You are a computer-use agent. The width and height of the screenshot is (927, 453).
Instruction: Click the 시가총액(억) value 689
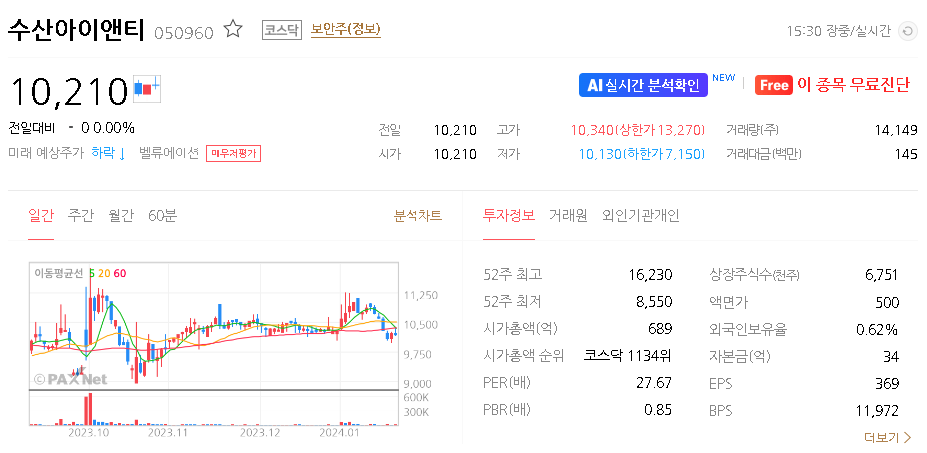tap(660, 329)
